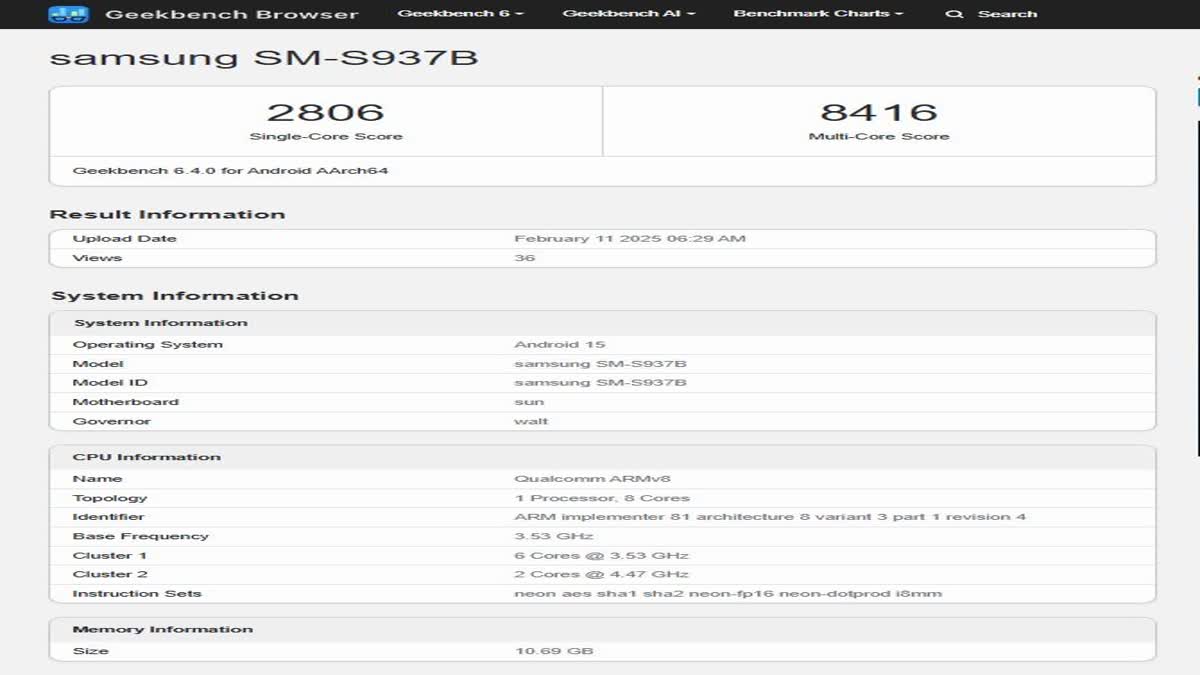Screen dimensions: 1200x675
Task: Select the Search menu item
Action: click(1008, 14)
